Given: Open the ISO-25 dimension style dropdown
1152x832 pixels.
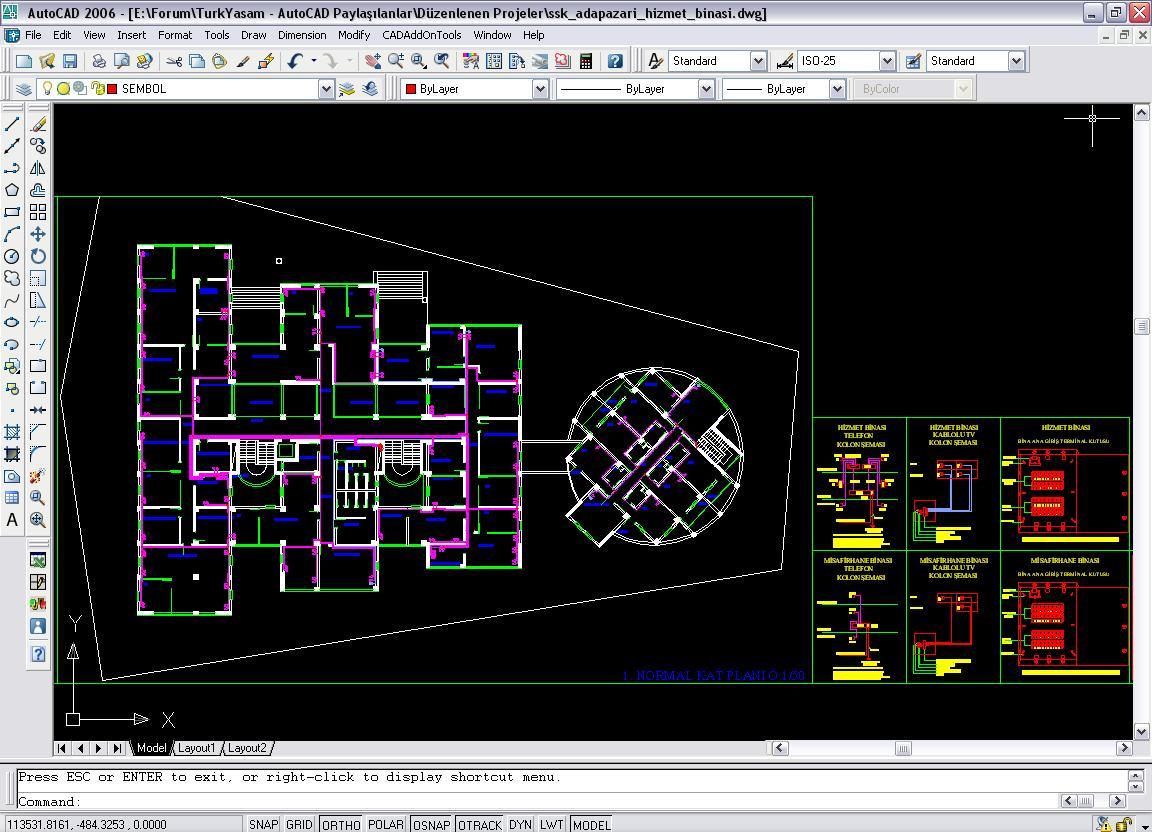Looking at the screenshot, I should 886,61.
